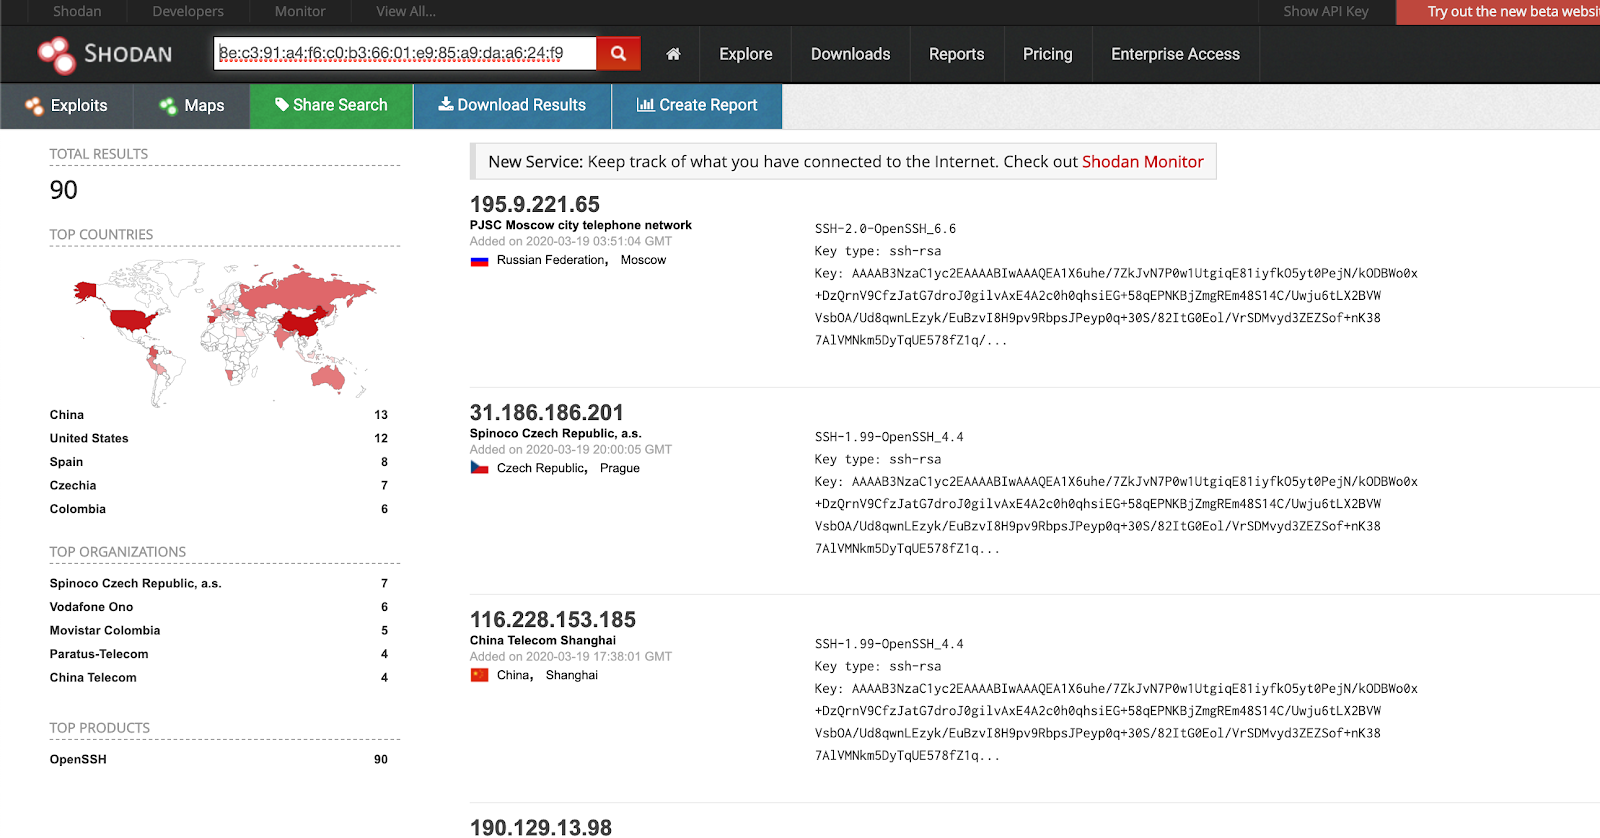The image size is (1600, 838).
Task: Filter by Prague city link
Action: tap(620, 468)
